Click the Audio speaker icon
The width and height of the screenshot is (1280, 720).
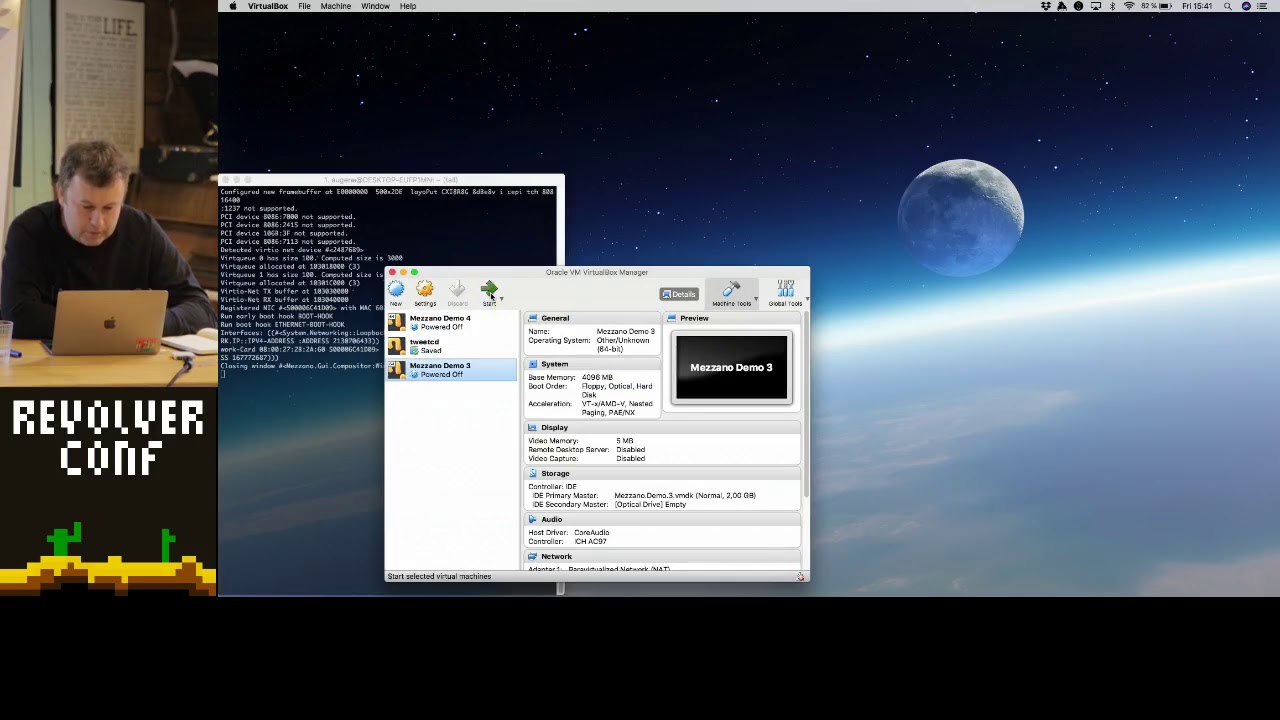click(532, 519)
